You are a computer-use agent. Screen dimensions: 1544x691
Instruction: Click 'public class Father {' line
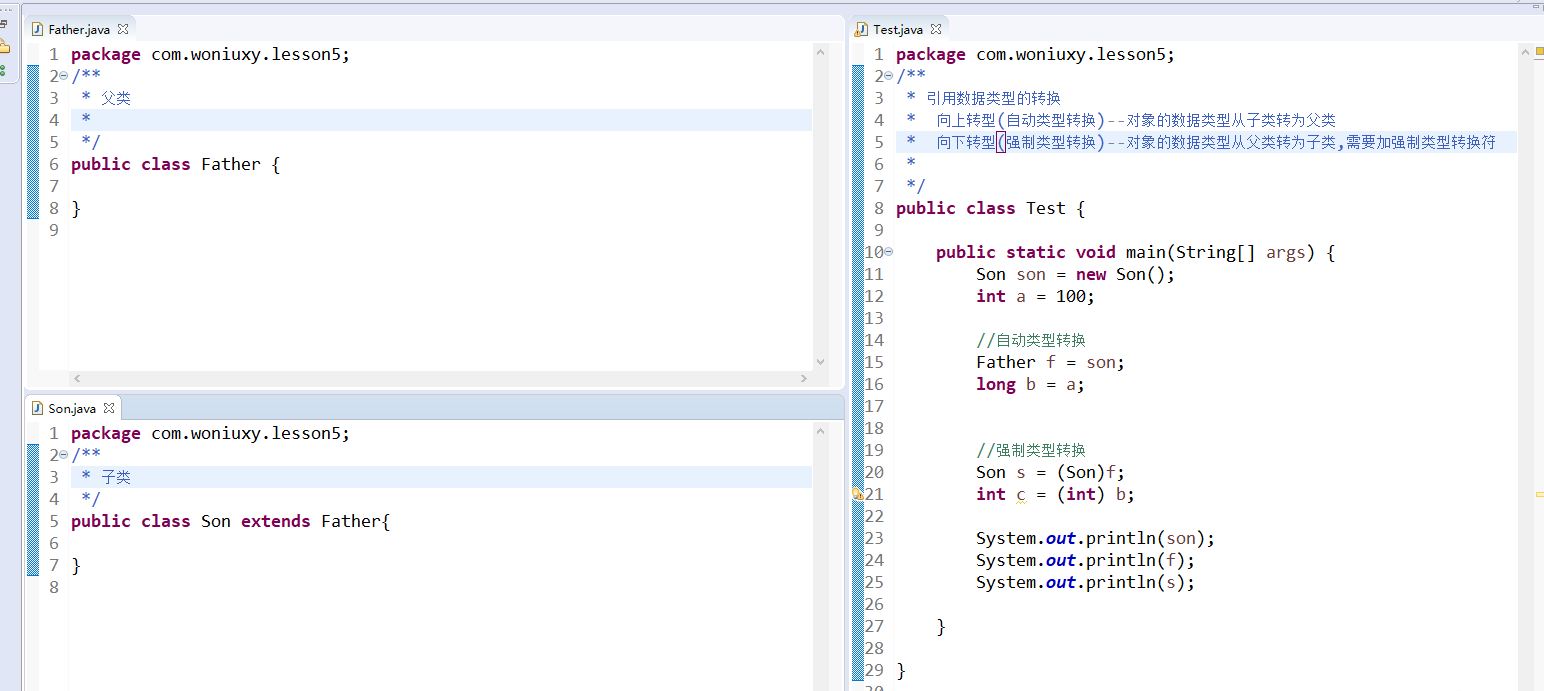pos(176,164)
